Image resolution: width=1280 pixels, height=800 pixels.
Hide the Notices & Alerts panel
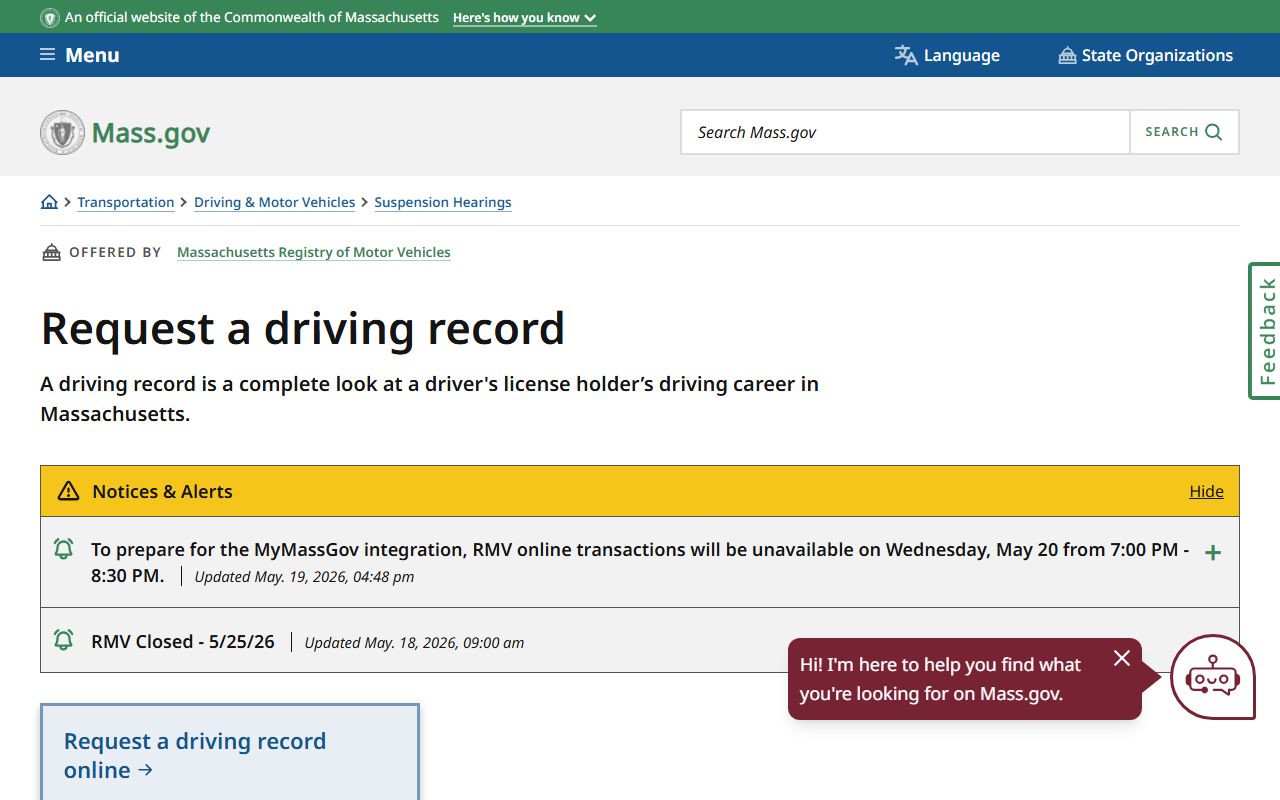[x=1206, y=491]
